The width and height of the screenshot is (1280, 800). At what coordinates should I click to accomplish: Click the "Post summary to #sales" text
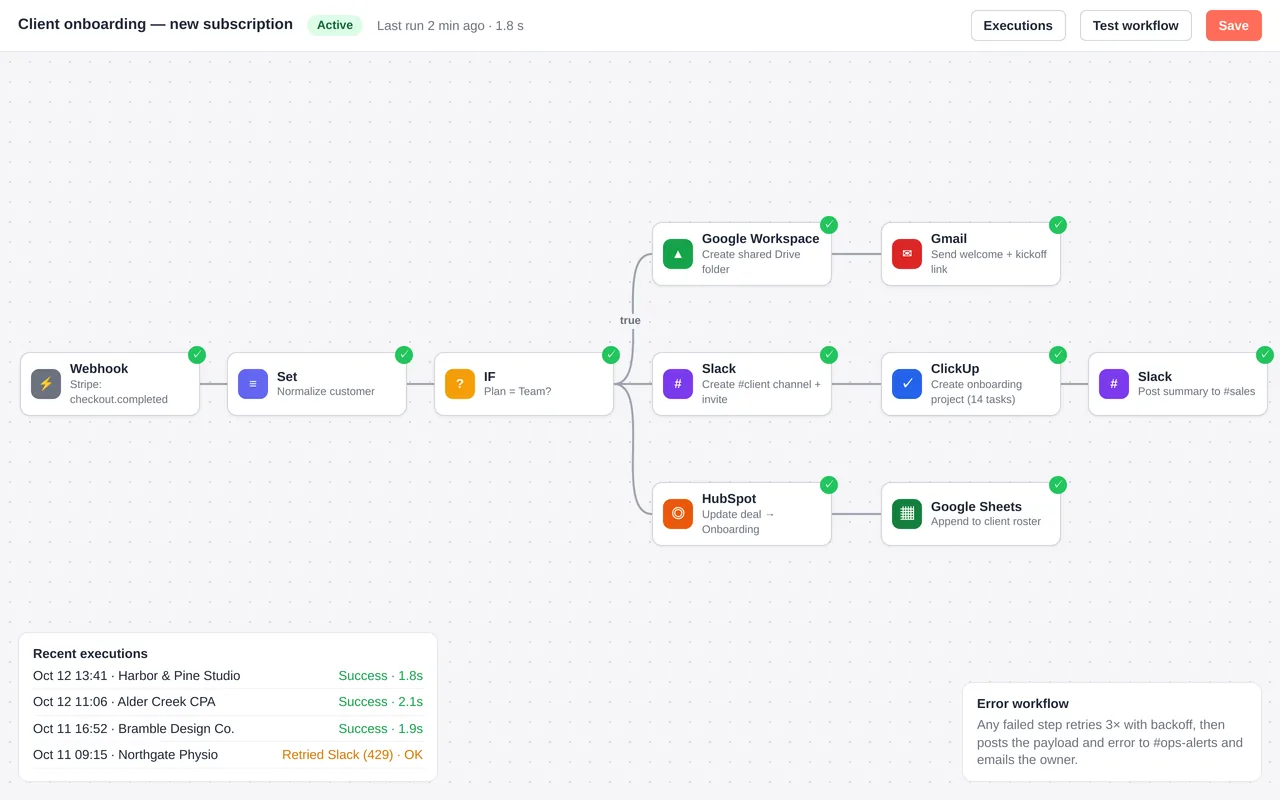click(1196, 392)
